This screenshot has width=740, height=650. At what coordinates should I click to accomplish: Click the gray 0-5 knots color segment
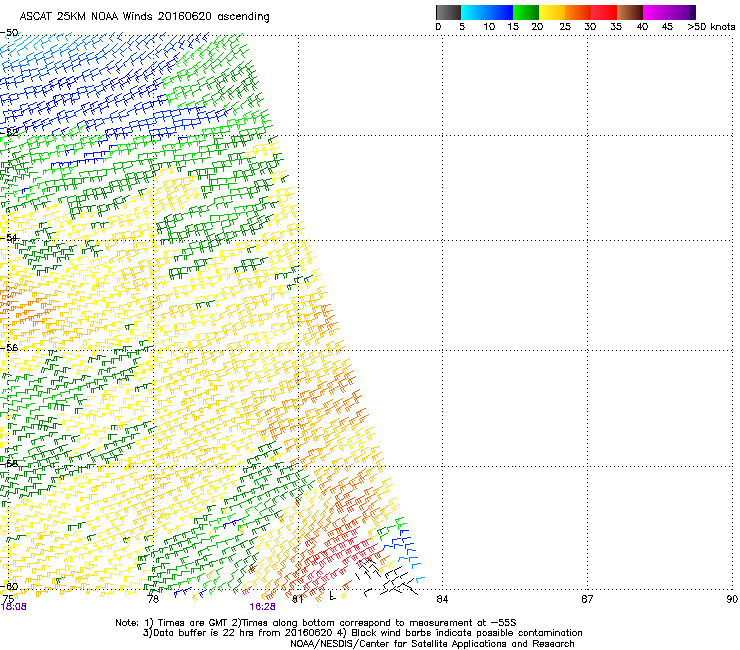[448, 12]
